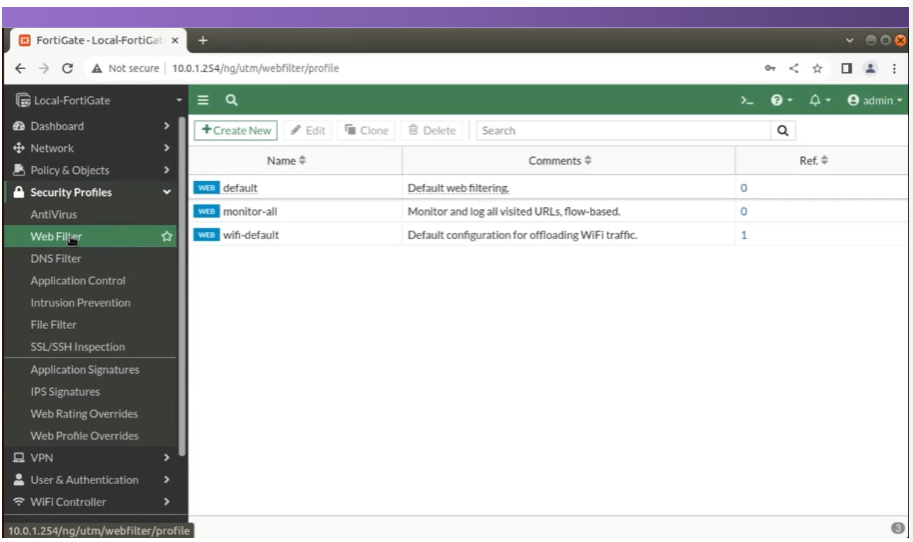Image resolution: width=913 pixels, height=542 pixels.
Task: Click the Not secure warning icon
Action: (x=97, y=68)
